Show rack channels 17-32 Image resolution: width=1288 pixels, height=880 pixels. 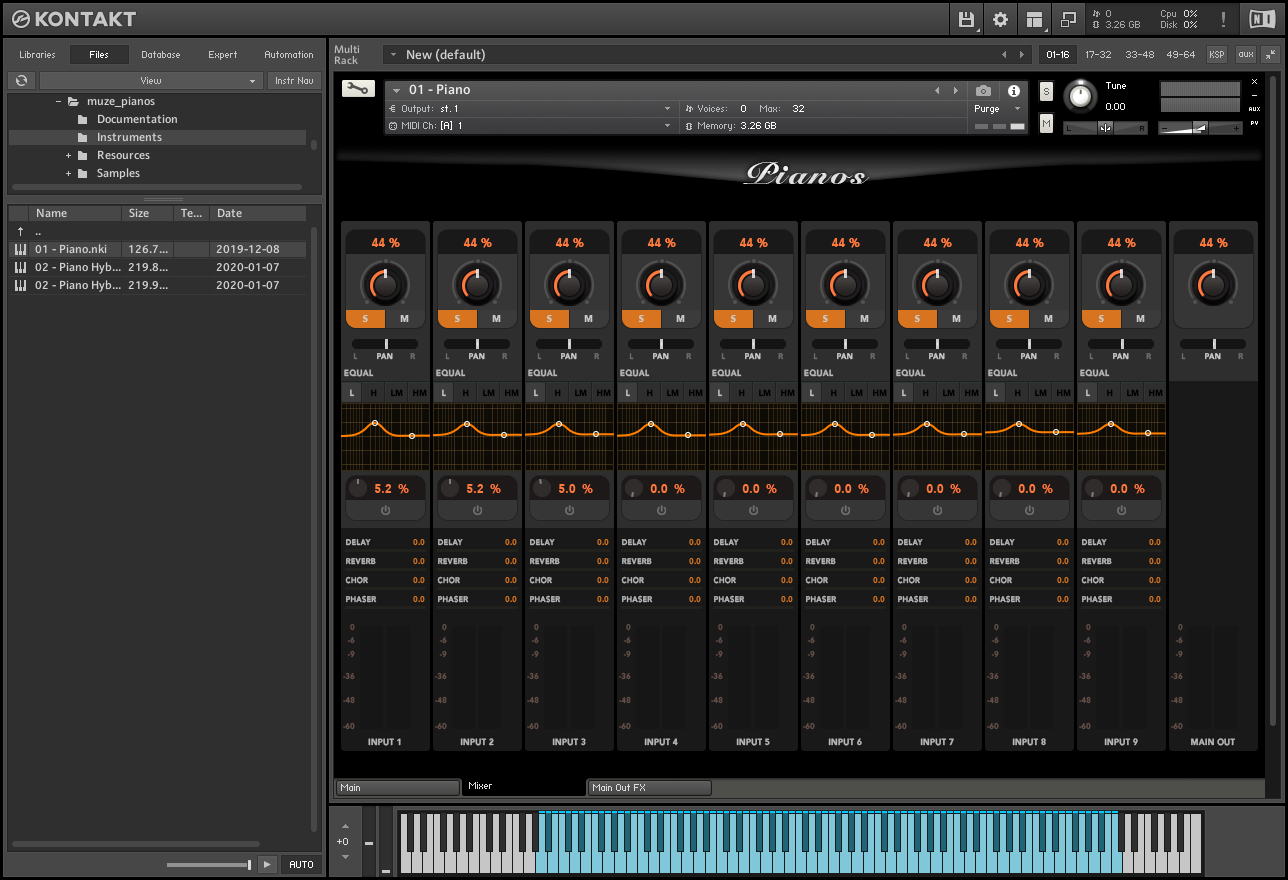(1098, 55)
